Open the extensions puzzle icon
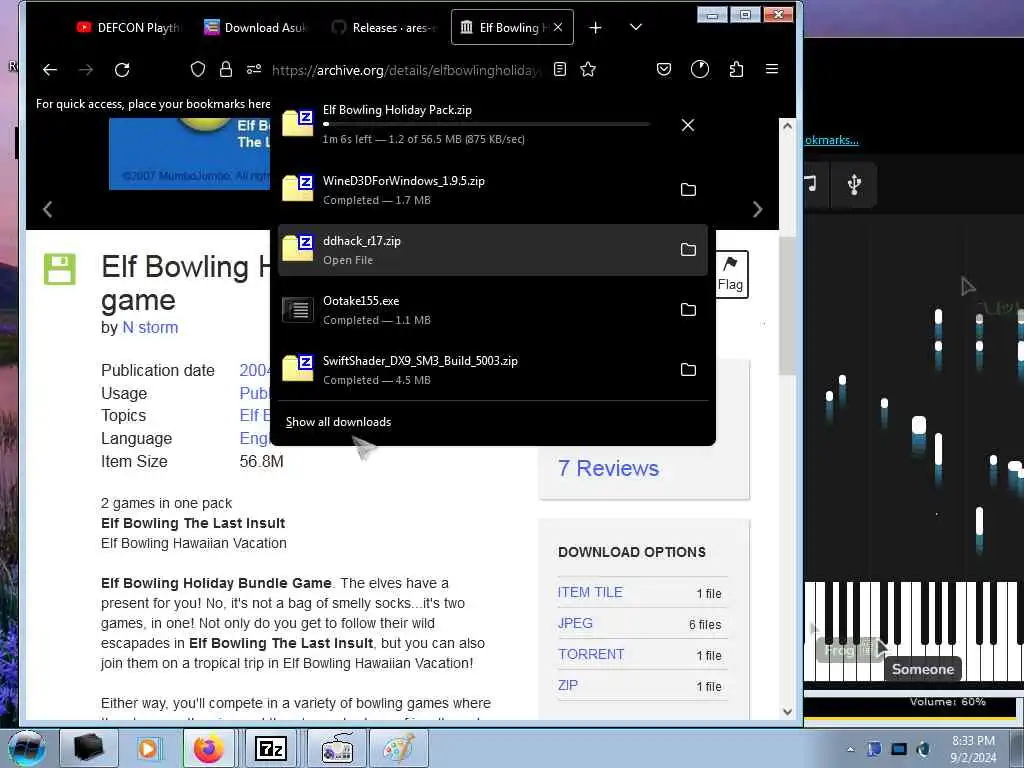This screenshot has height=768, width=1024. tap(736, 69)
